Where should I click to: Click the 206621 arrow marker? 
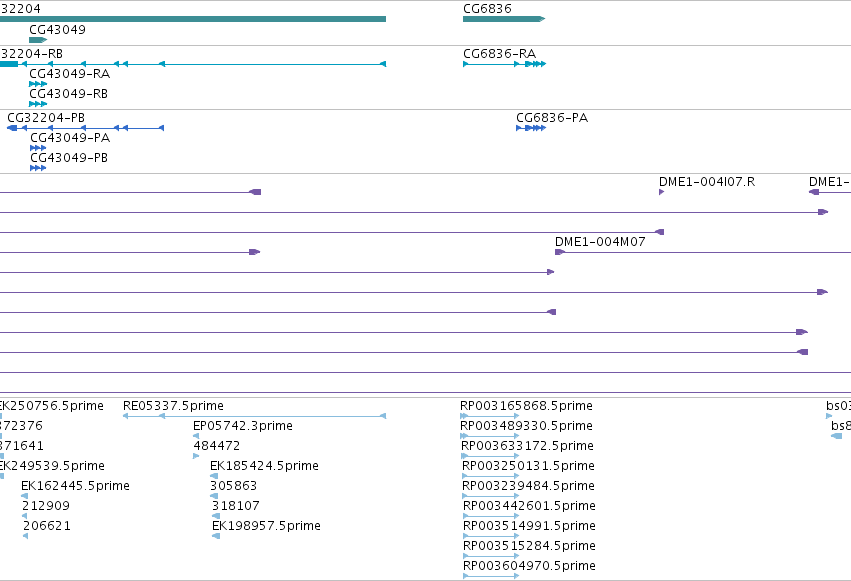(x=26, y=536)
